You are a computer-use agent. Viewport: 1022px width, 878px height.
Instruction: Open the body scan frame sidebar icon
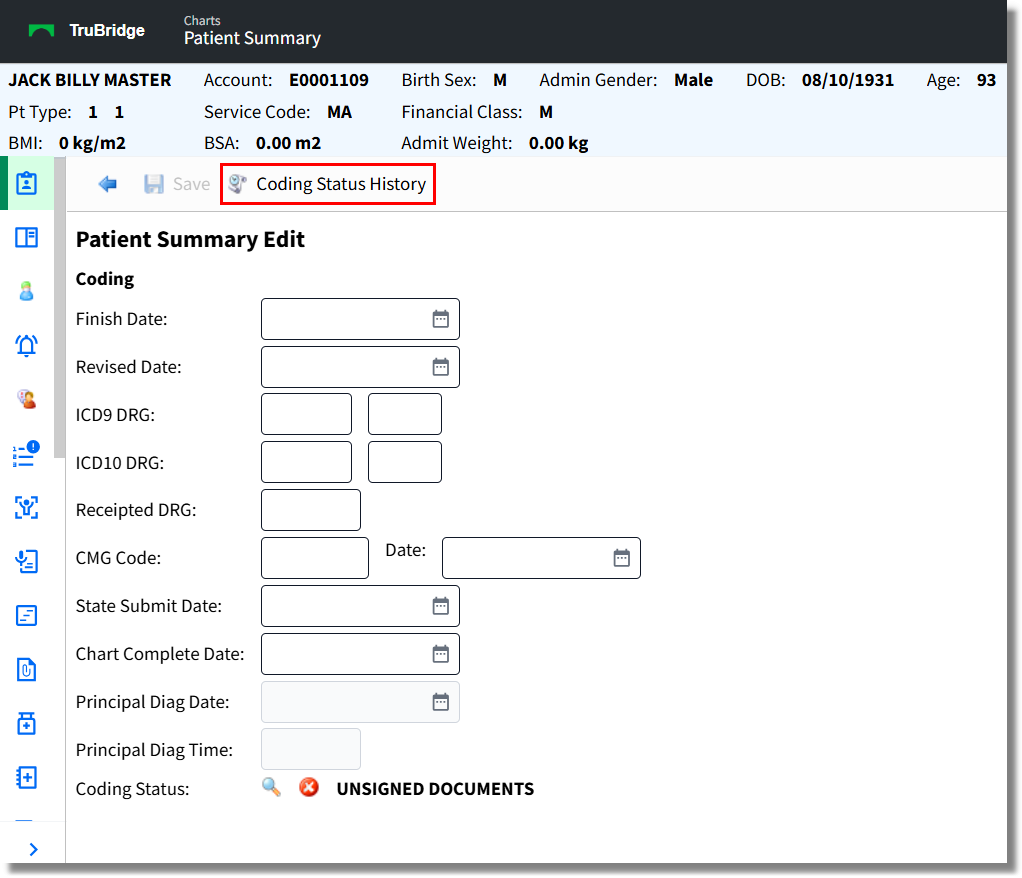27,507
